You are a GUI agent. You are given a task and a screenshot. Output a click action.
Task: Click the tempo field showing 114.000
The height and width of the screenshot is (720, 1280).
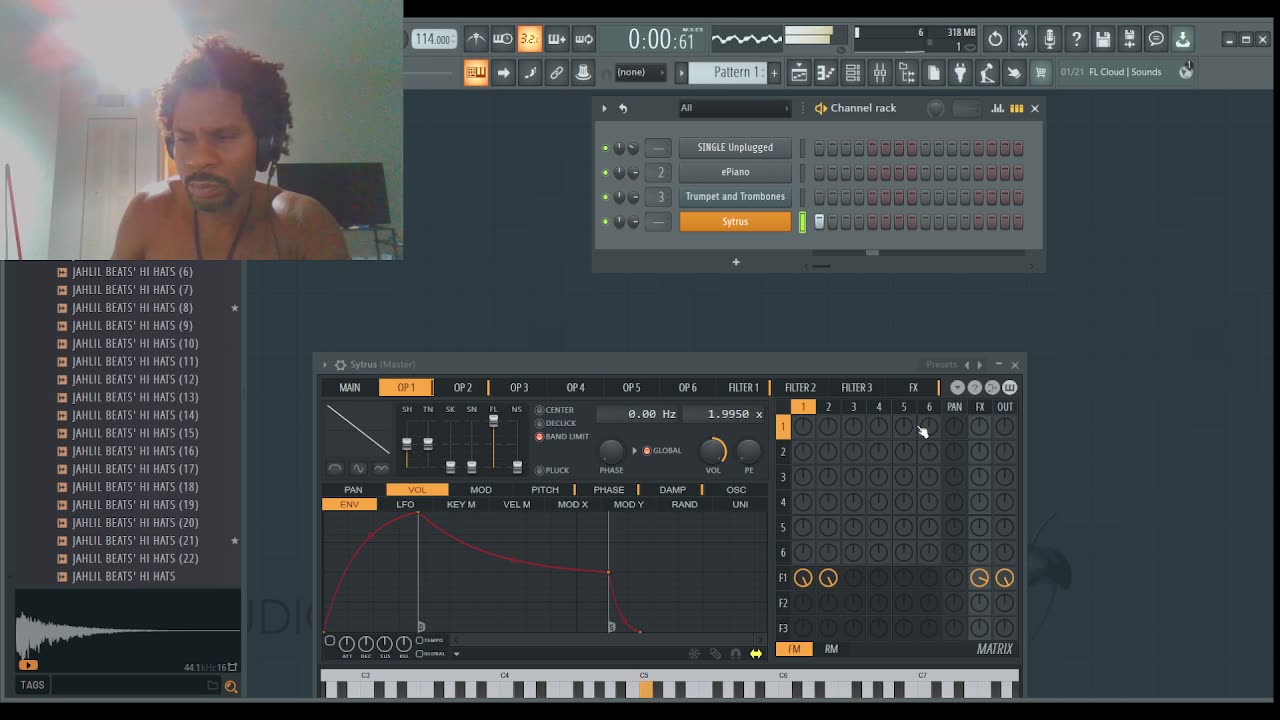[x=433, y=39]
